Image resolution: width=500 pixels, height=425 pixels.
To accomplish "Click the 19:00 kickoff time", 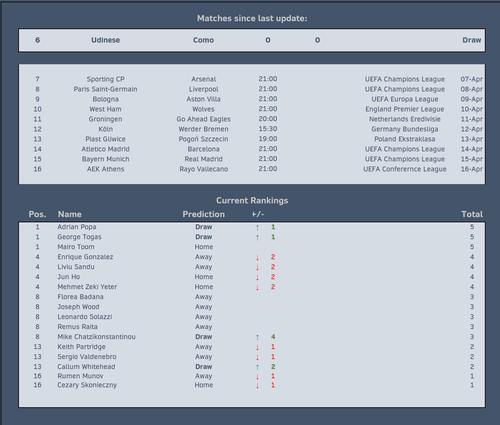I will [268, 139].
